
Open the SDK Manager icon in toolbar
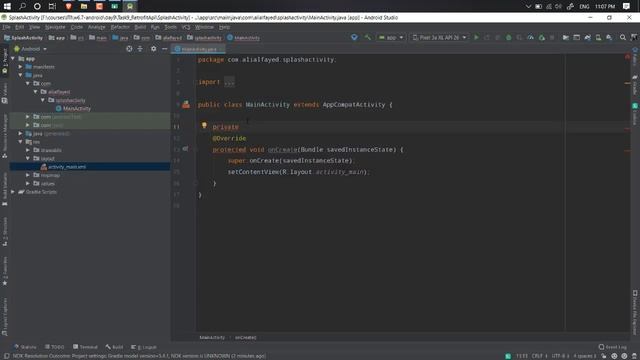(x=609, y=37)
